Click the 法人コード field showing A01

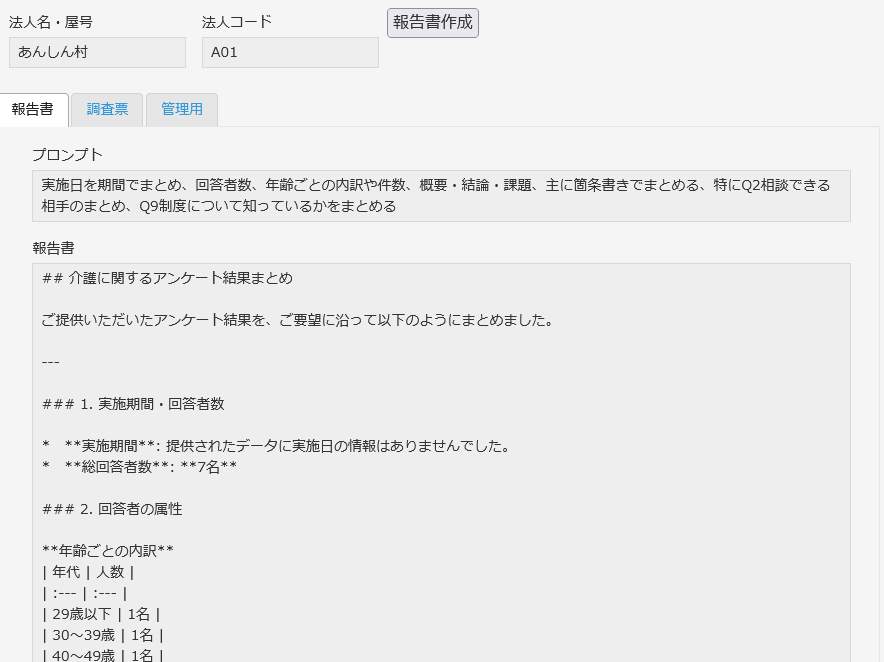(x=290, y=52)
